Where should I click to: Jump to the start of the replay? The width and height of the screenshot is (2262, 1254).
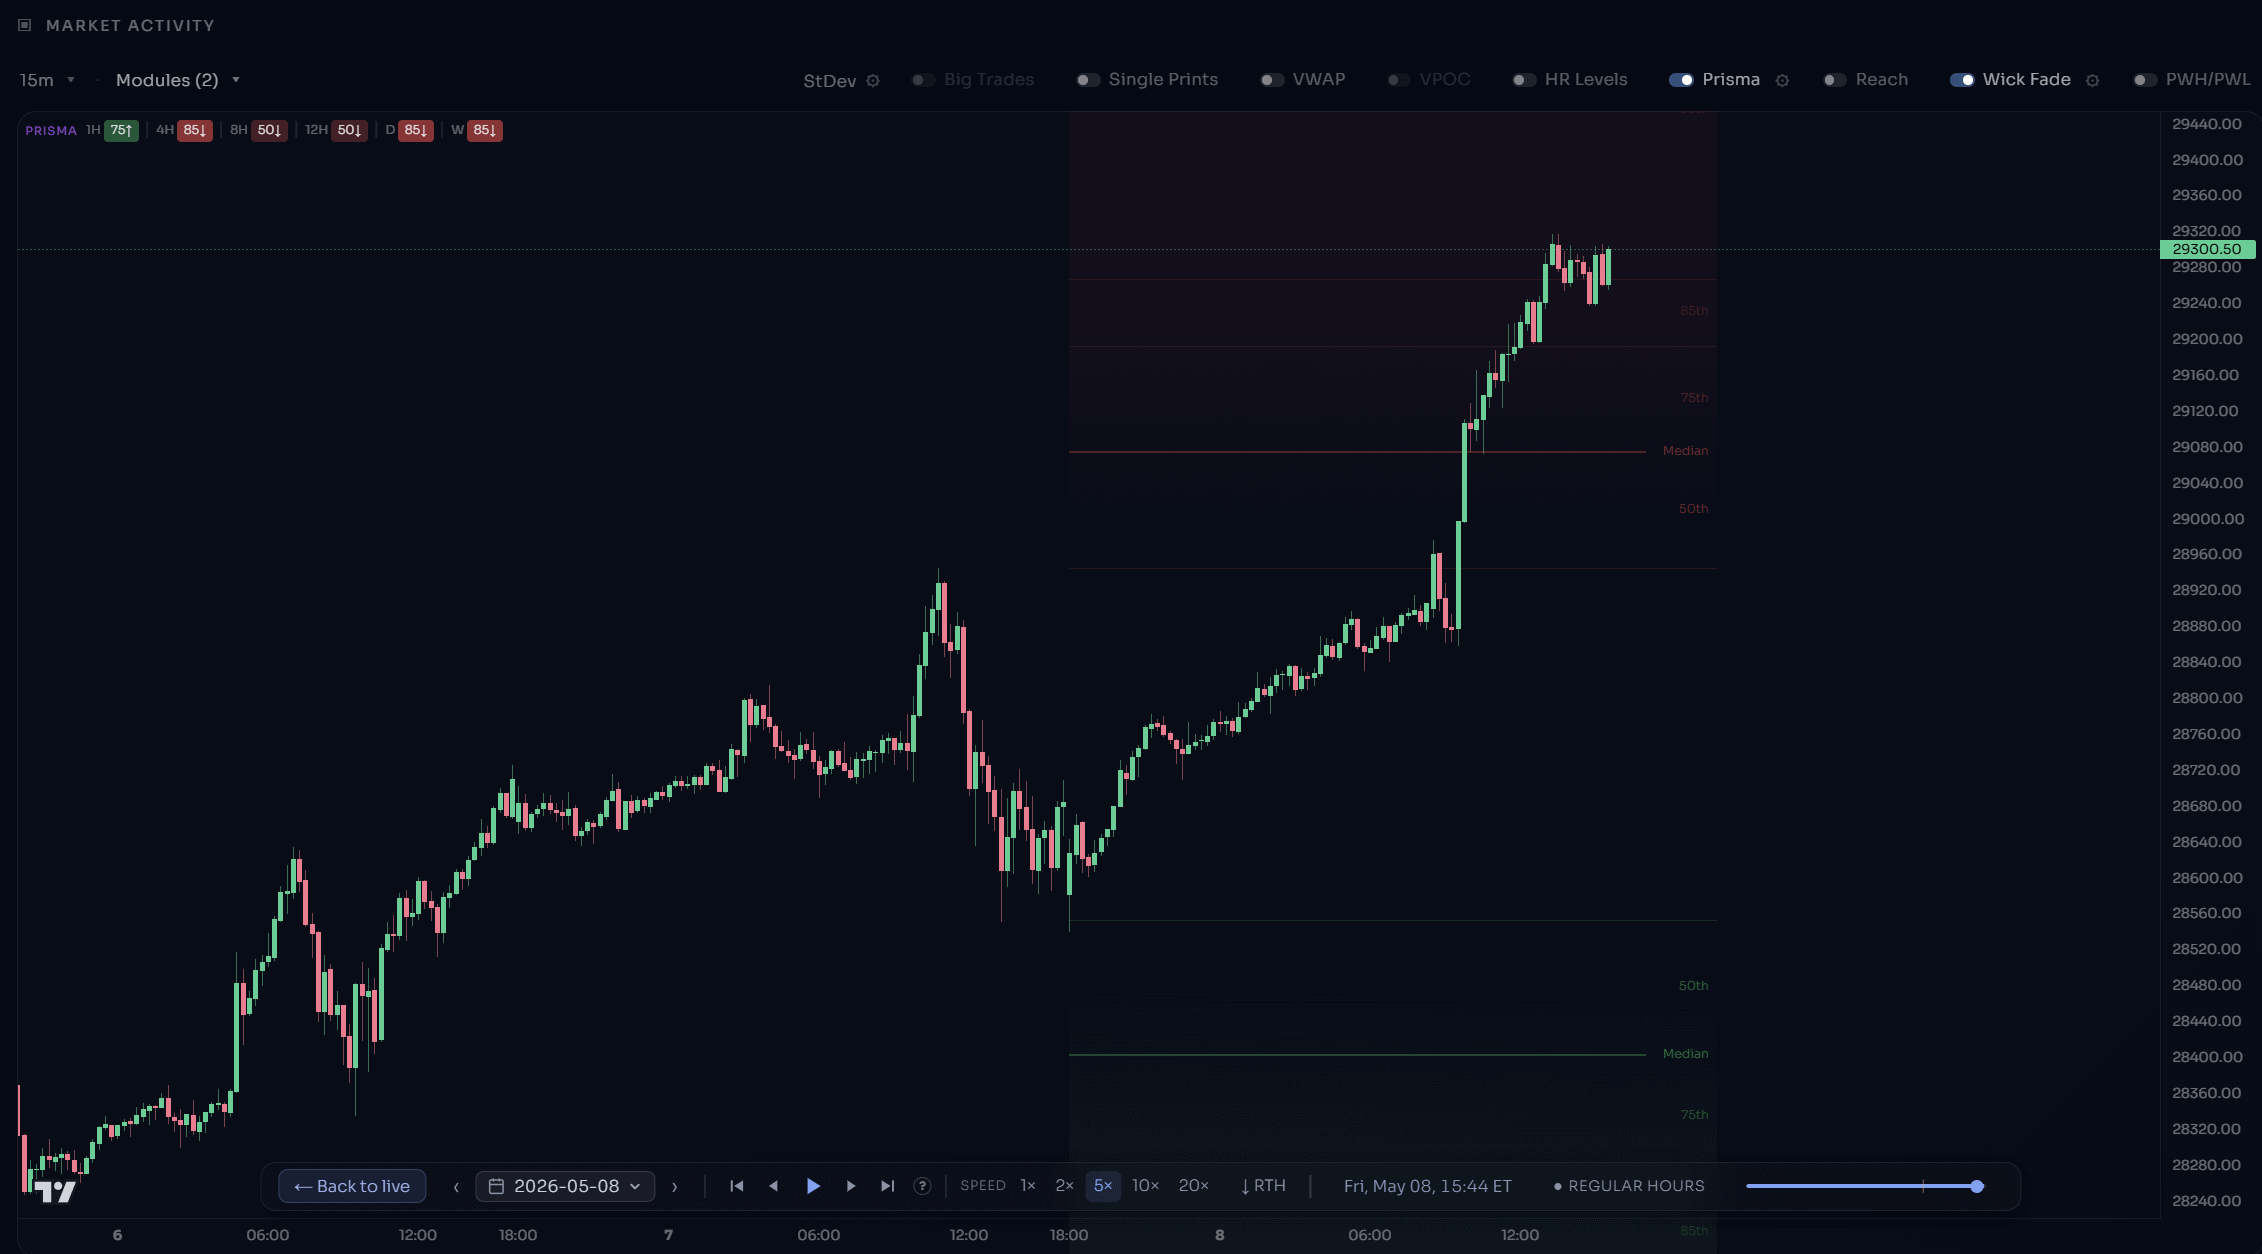(737, 1186)
